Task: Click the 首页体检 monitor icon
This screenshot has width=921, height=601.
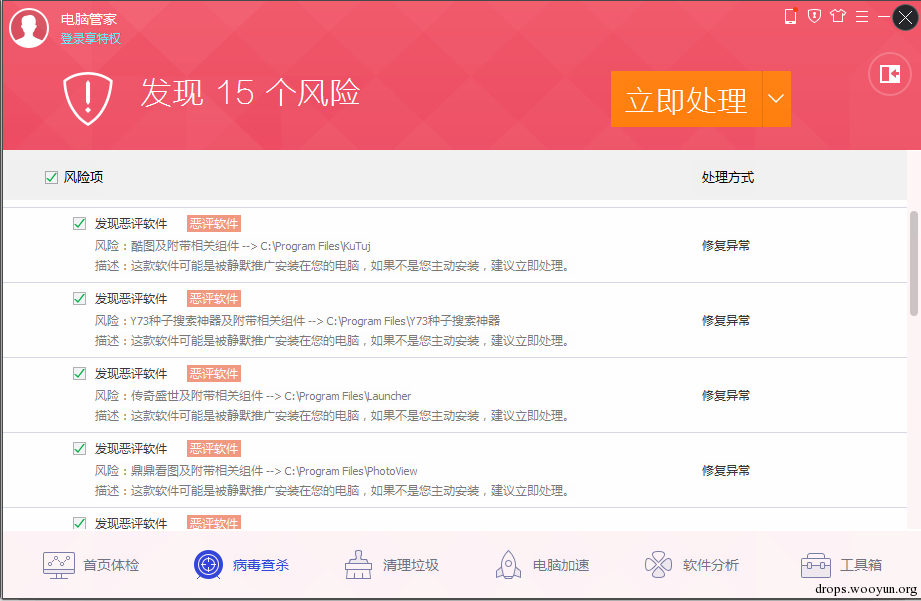Action: [x=59, y=565]
